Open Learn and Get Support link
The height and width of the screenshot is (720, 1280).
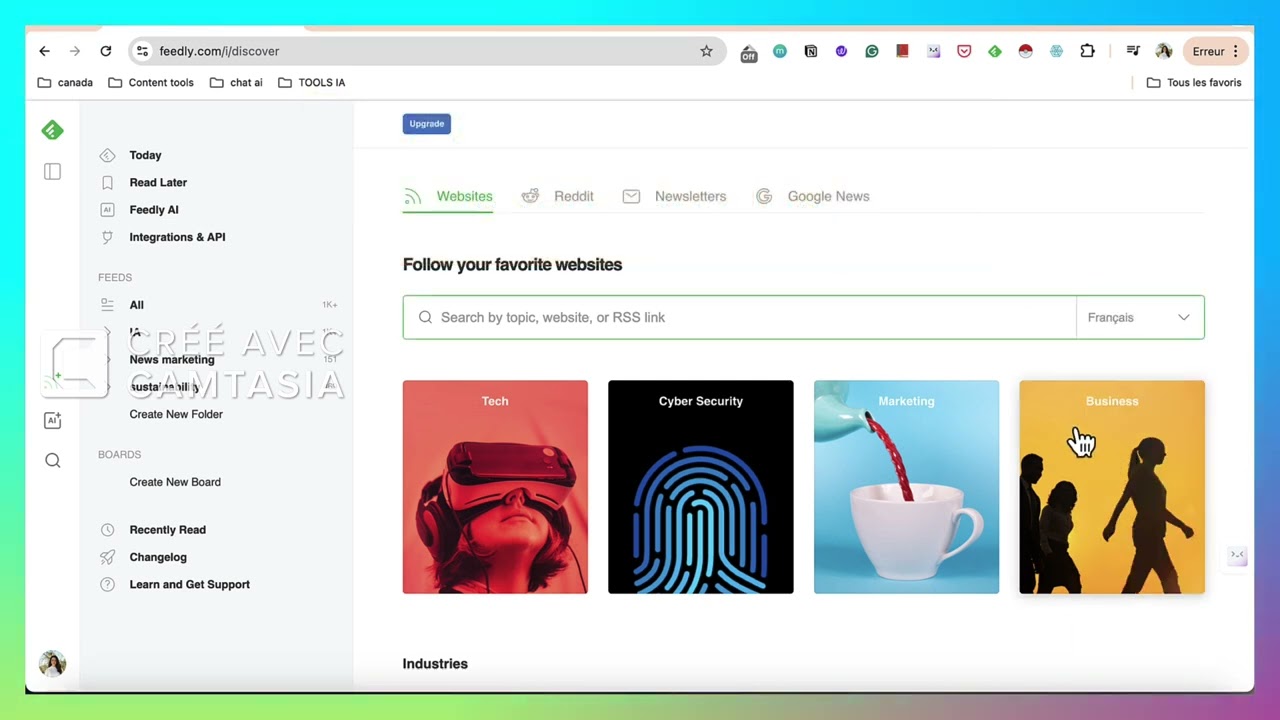click(x=189, y=584)
